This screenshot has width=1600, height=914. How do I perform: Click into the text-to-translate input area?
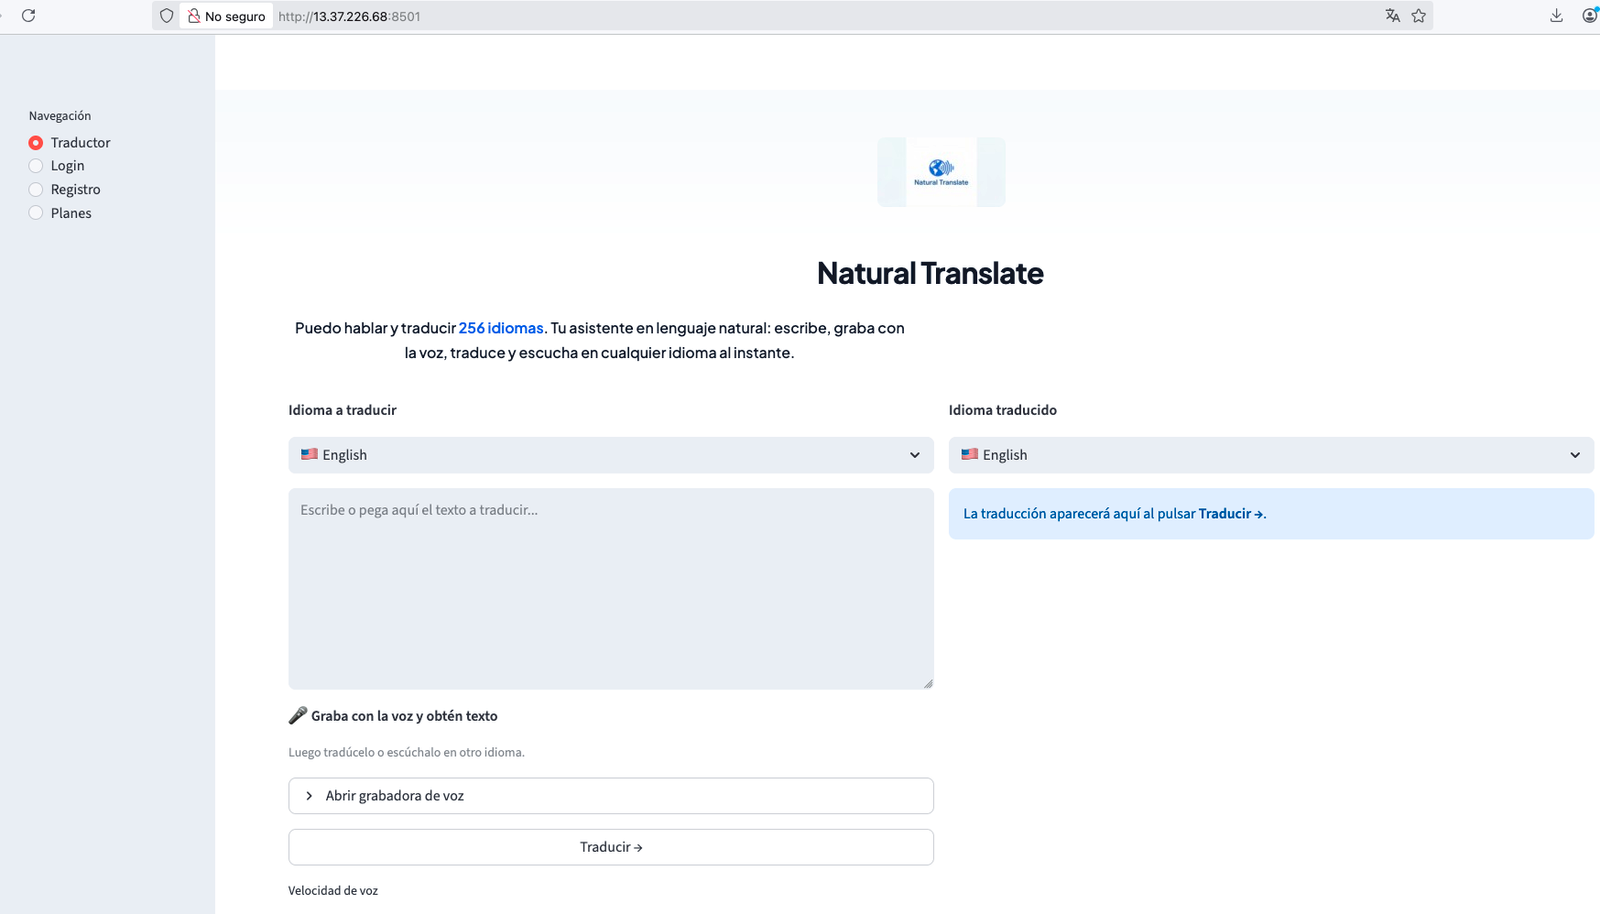click(x=610, y=588)
